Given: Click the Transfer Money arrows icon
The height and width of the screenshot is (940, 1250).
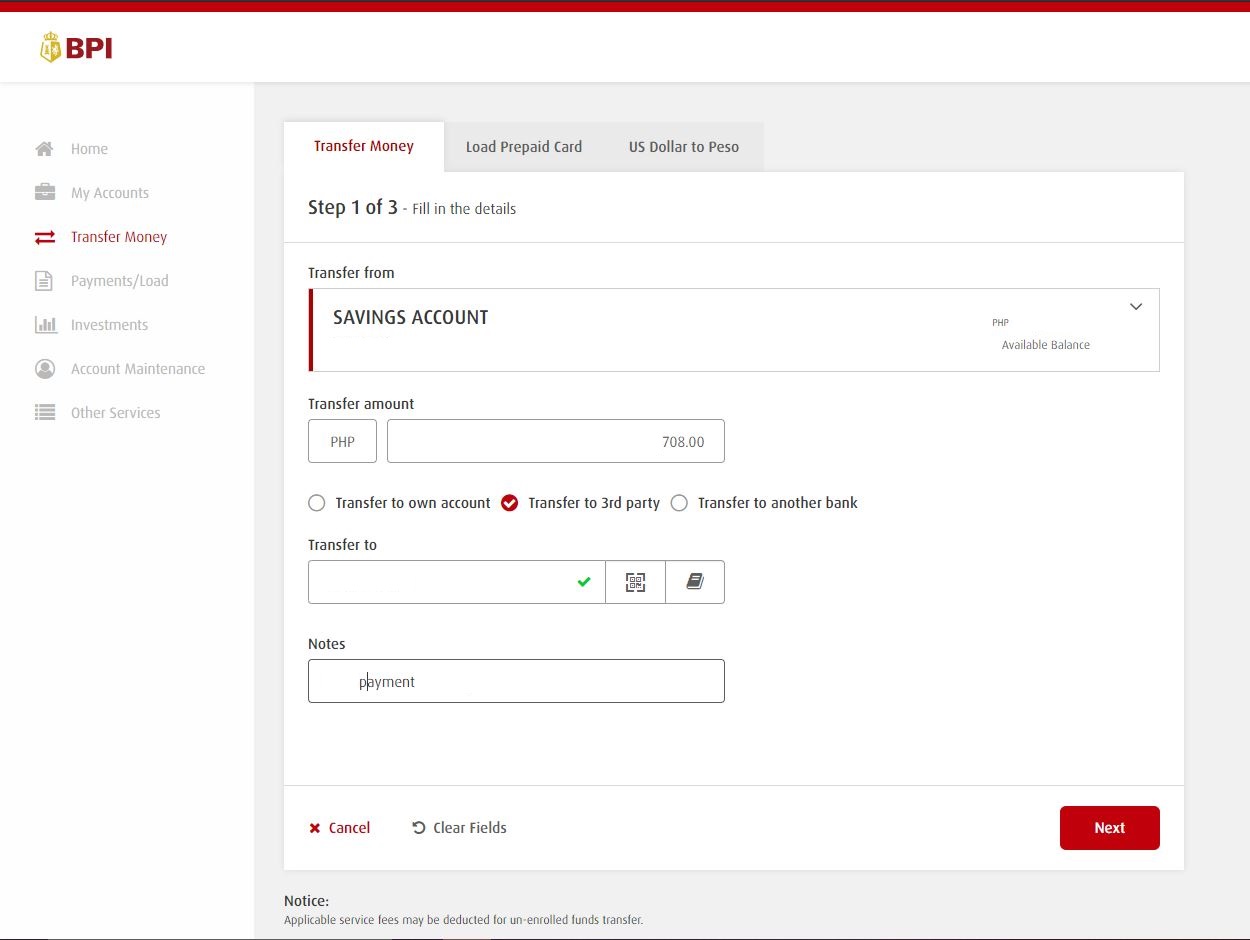Looking at the screenshot, I should (45, 237).
